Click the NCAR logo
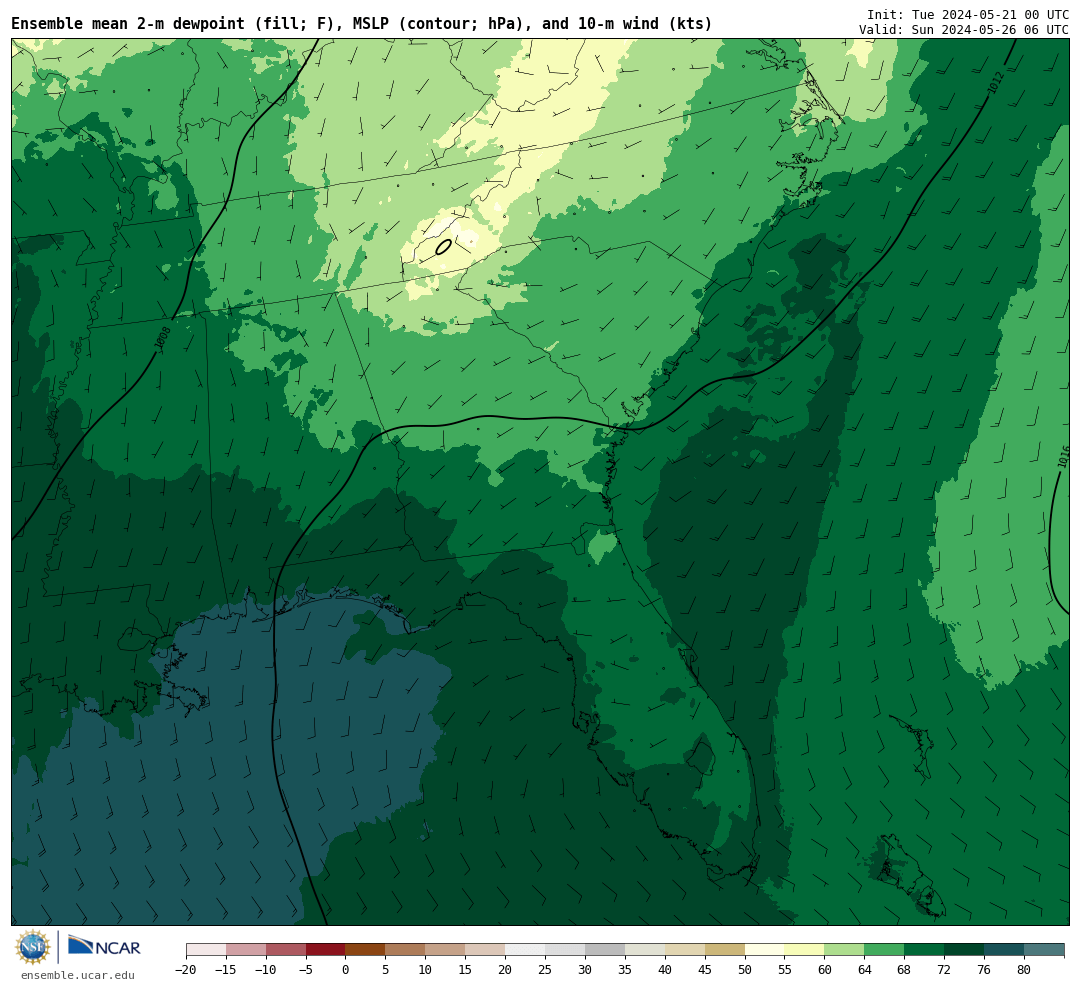Screen dimensions: 1080x988 point(105,946)
